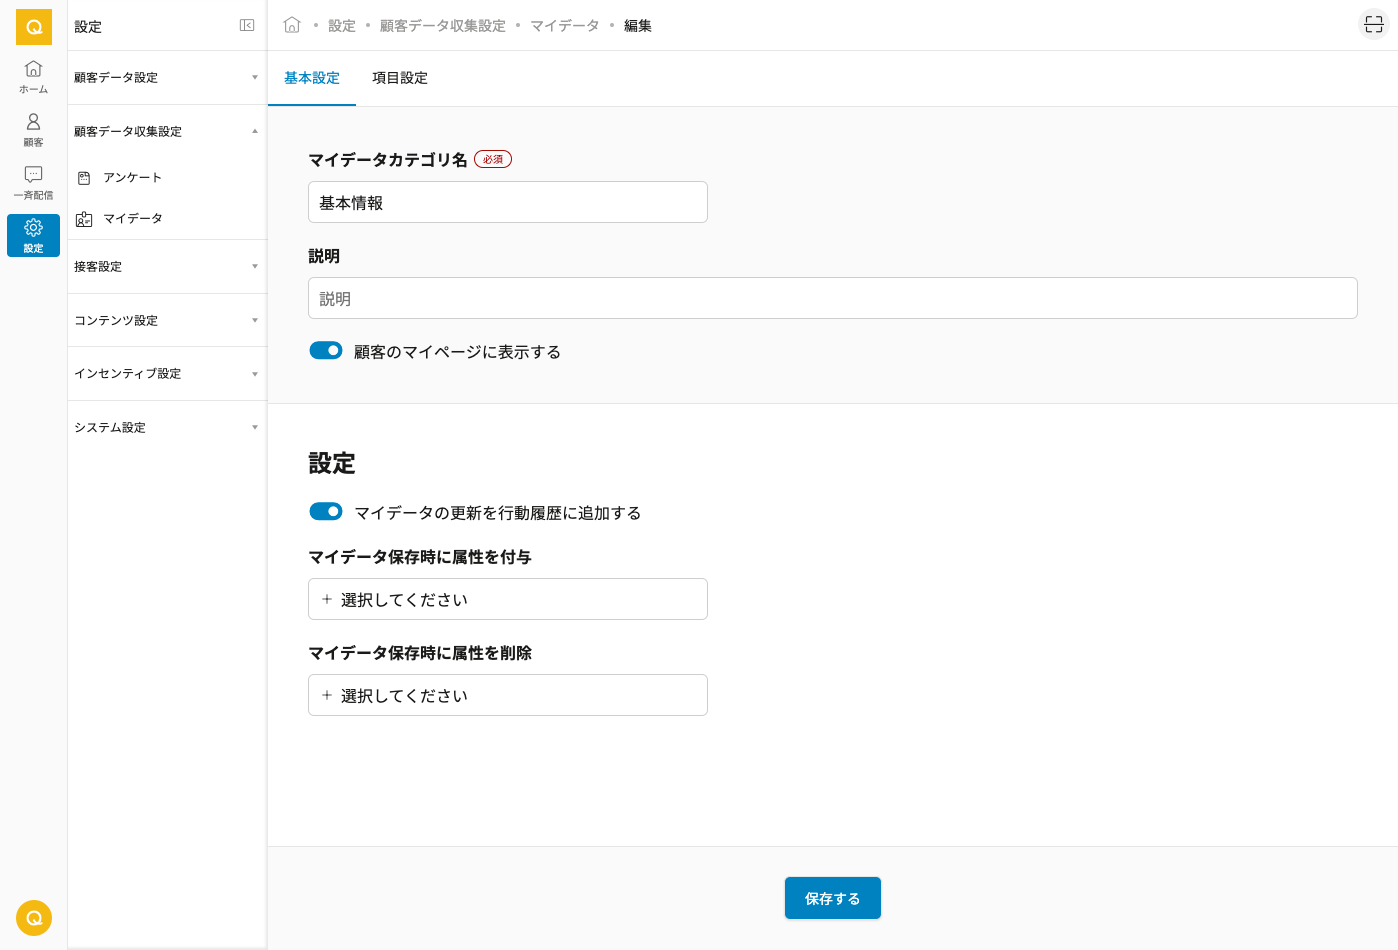Collapse the 顧客データ収集設定 section
Screen dimensions: 1398x950
tap(166, 131)
